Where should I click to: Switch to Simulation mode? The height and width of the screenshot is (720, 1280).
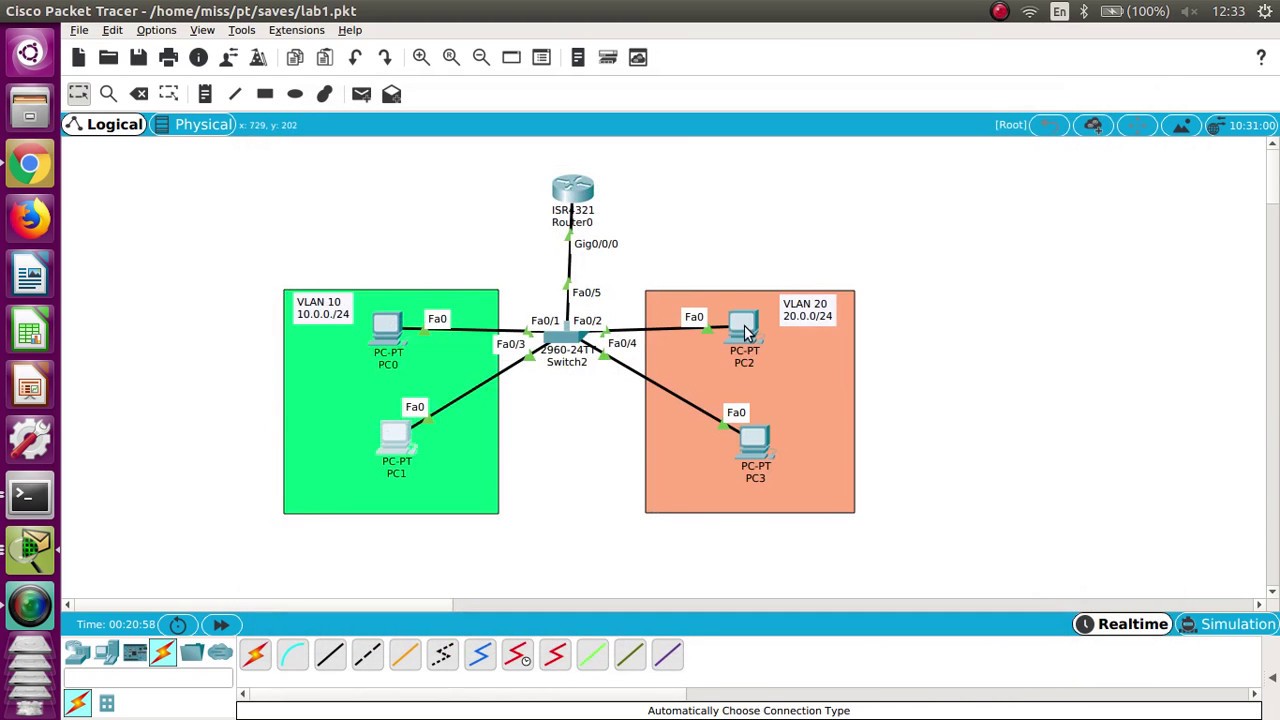(1227, 624)
